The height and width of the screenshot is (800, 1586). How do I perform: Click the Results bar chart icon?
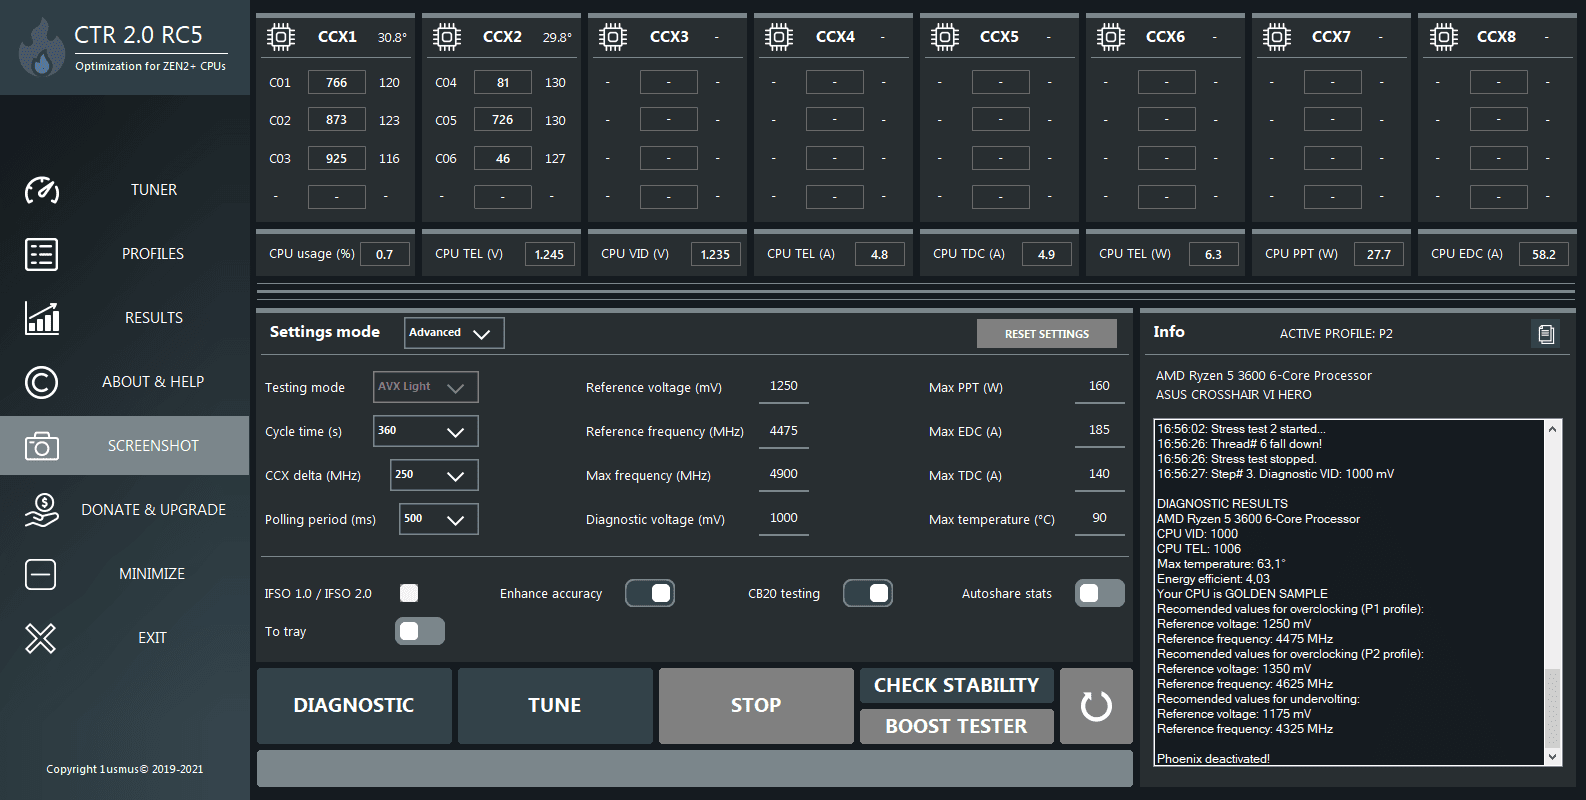pyautogui.click(x=41, y=318)
